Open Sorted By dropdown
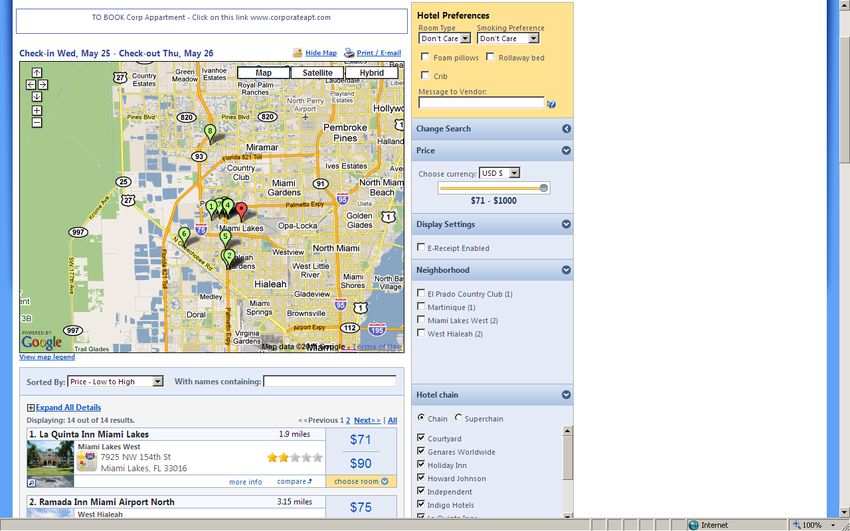The image size is (850, 531). pyautogui.click(x=115, y=381)
